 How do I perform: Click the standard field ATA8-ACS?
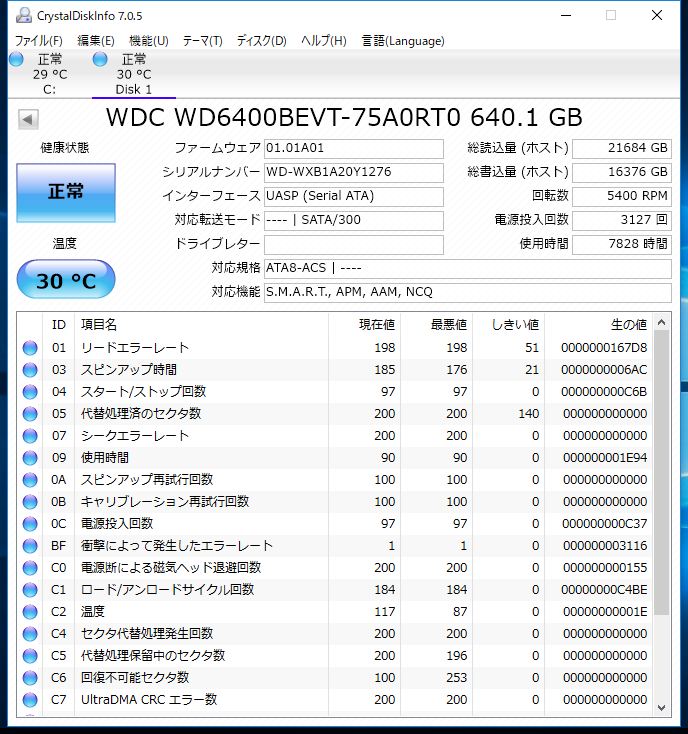click(468, 269)
